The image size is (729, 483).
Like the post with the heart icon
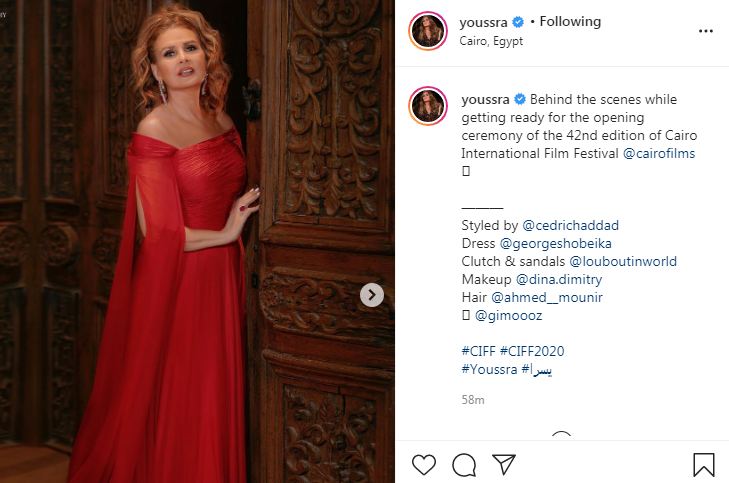(424, 464)
